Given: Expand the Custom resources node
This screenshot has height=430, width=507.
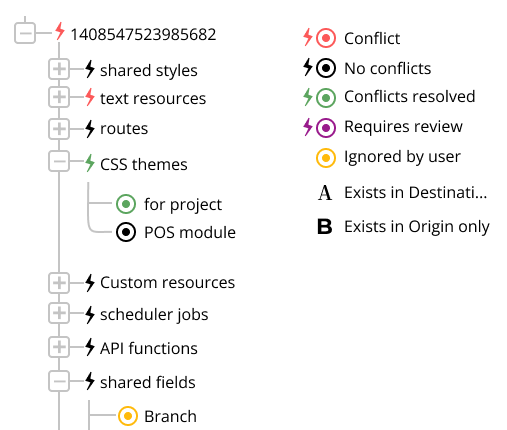Looking at the screenshot, I should tap(59, 283).
